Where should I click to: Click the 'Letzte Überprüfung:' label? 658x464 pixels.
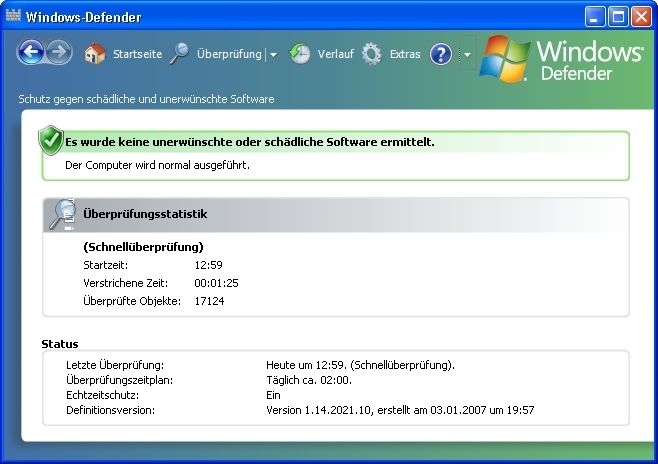pos(115,365)
